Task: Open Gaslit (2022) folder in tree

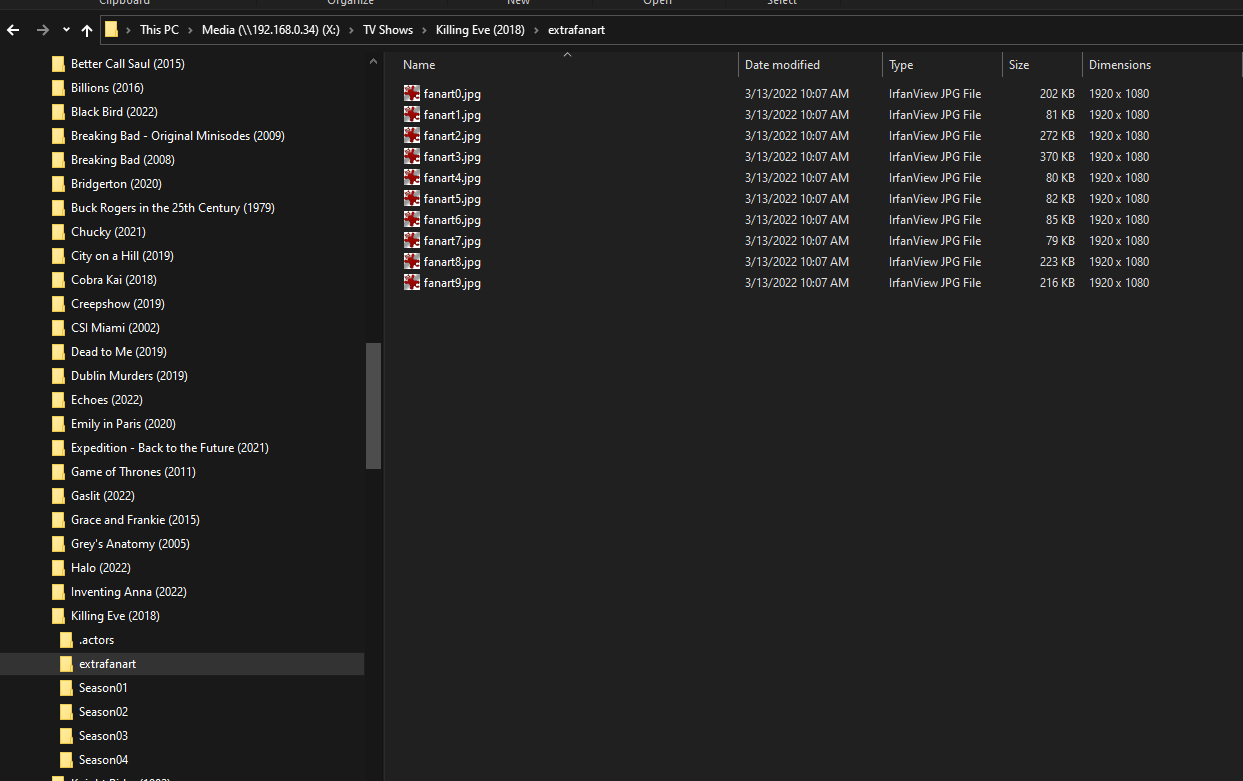Action: tap(102, 496)
